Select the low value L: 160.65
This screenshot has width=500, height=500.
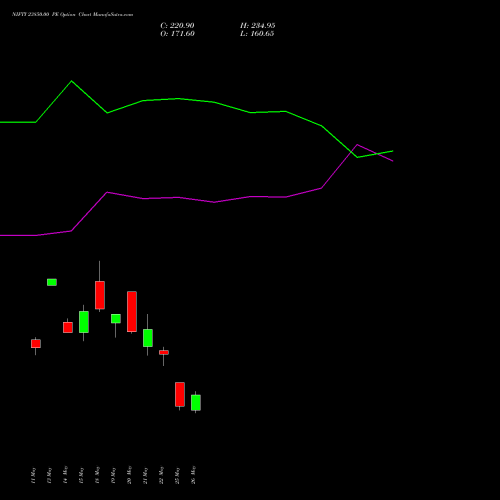[257, 34]
